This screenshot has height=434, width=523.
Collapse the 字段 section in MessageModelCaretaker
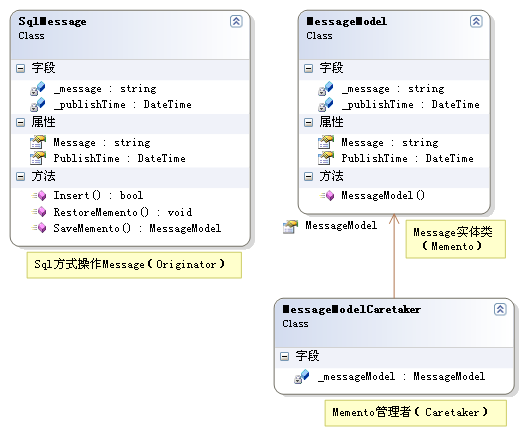point(285,356)
